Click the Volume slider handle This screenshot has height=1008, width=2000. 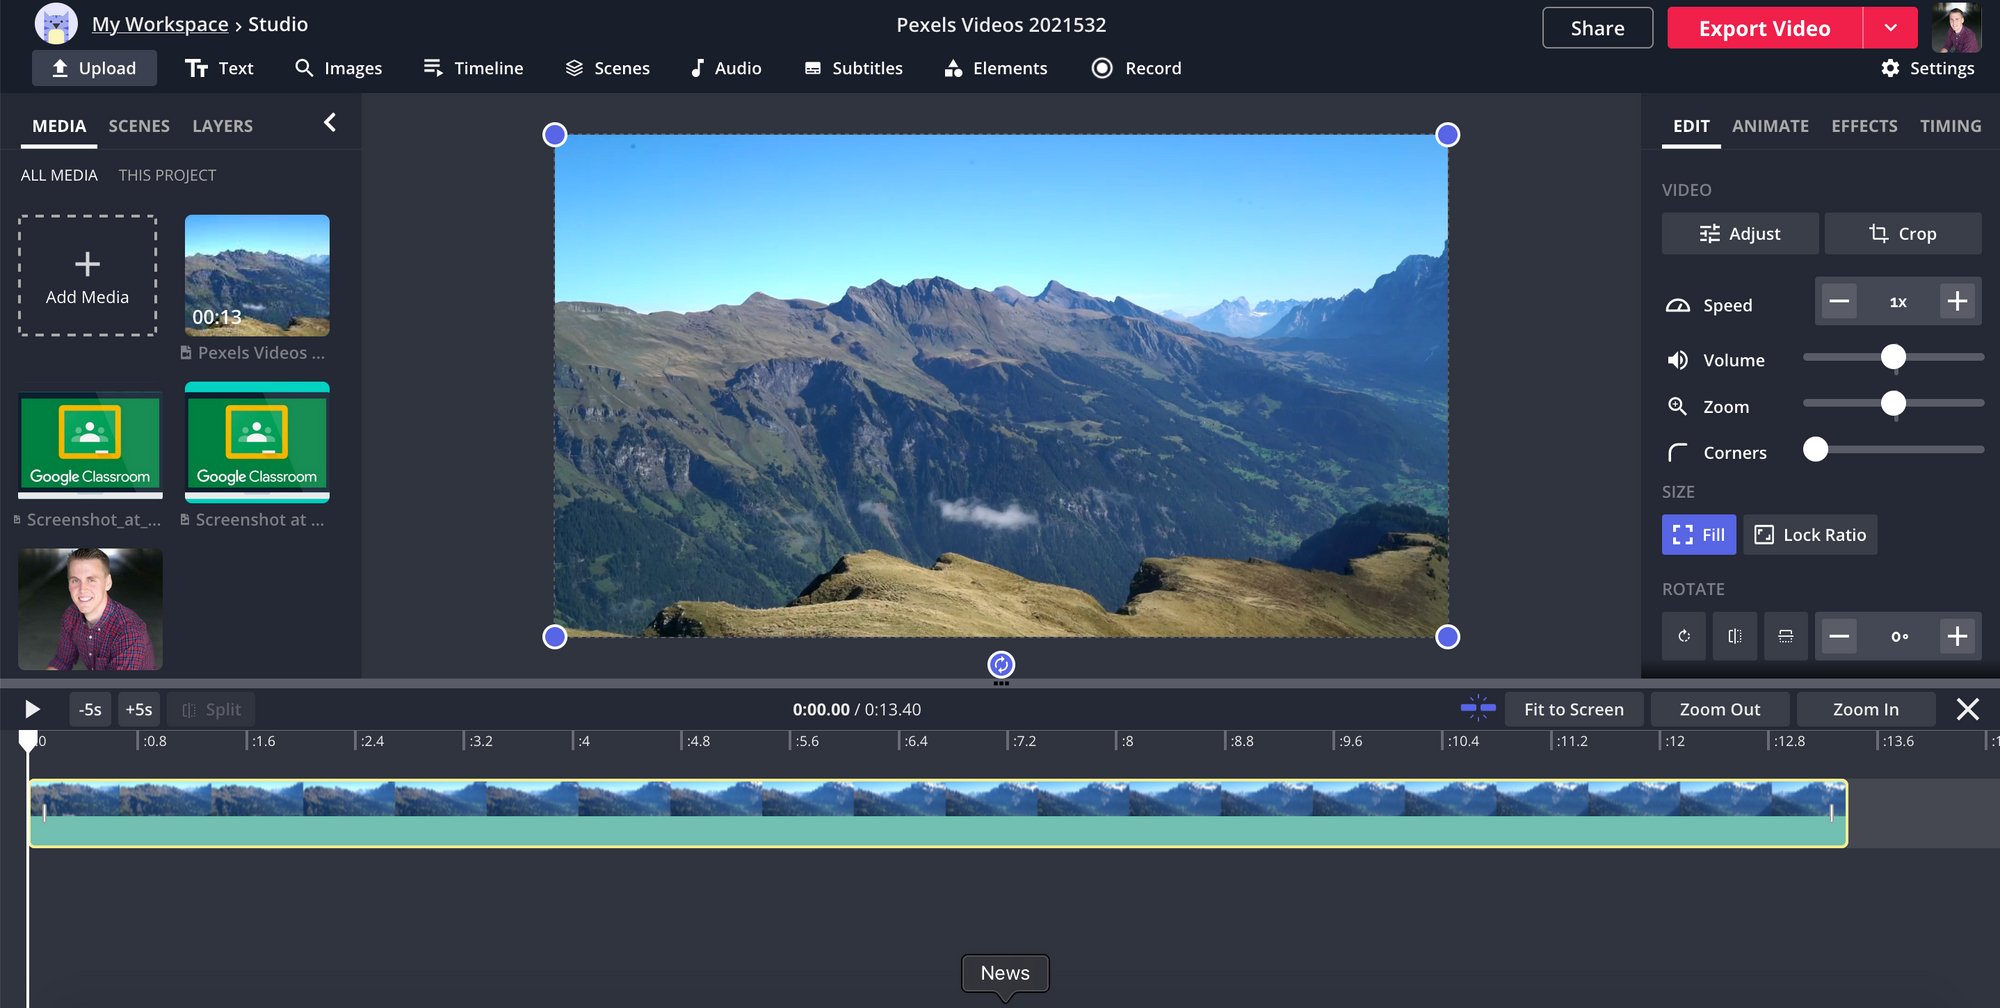click(x=1893, y=357)
